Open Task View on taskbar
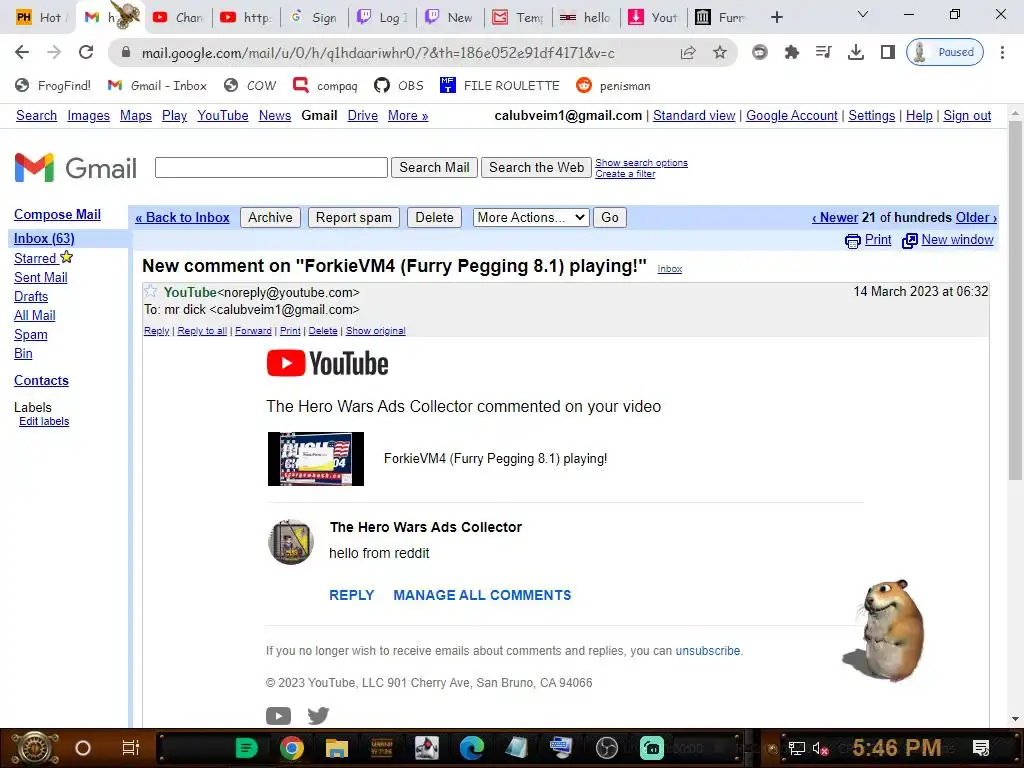This screenshot has height=768, width=1024. click(131, 748)
